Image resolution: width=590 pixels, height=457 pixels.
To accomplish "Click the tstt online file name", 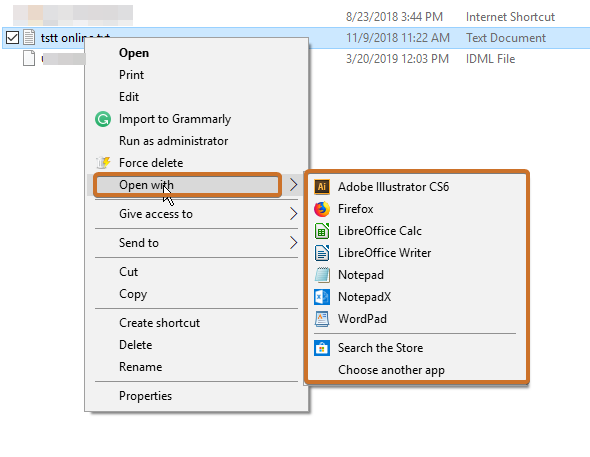I will pyautogui.click(x=75, y=38).
